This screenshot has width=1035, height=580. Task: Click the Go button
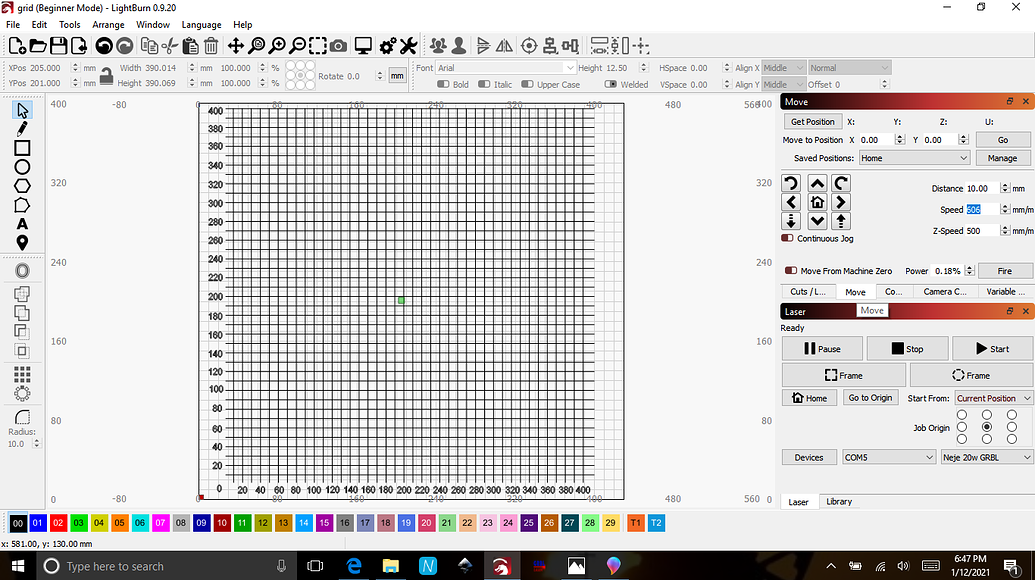[1003, 140]
